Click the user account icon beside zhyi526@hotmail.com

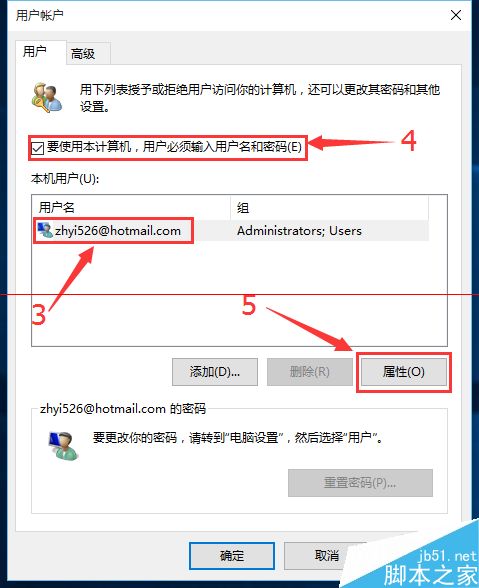(x=45, y=230)
